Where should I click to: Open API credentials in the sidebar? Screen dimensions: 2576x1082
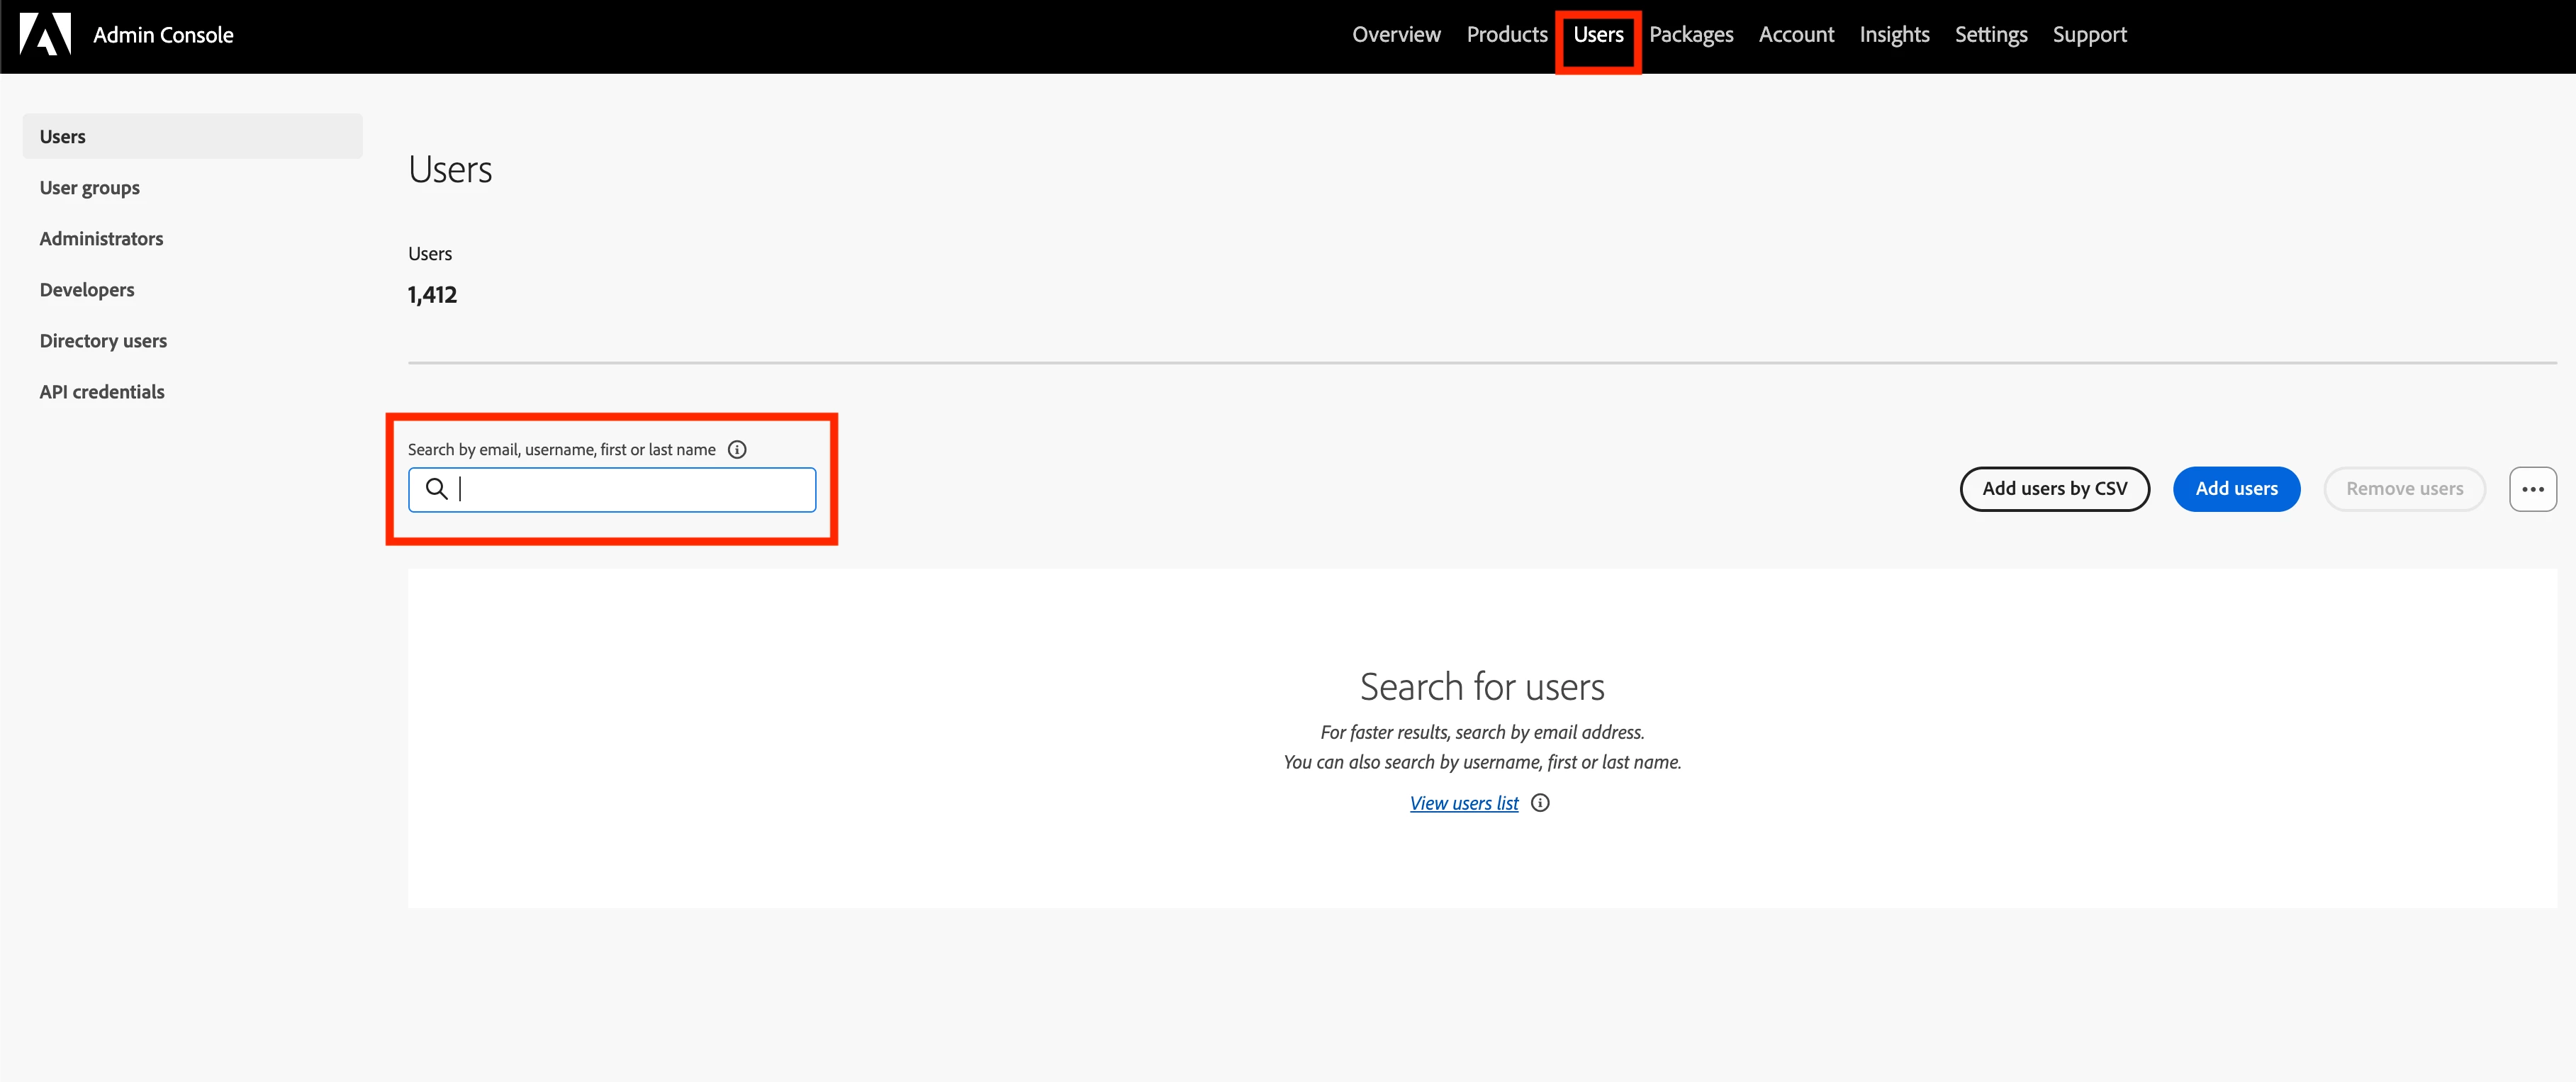pos(102,392)
